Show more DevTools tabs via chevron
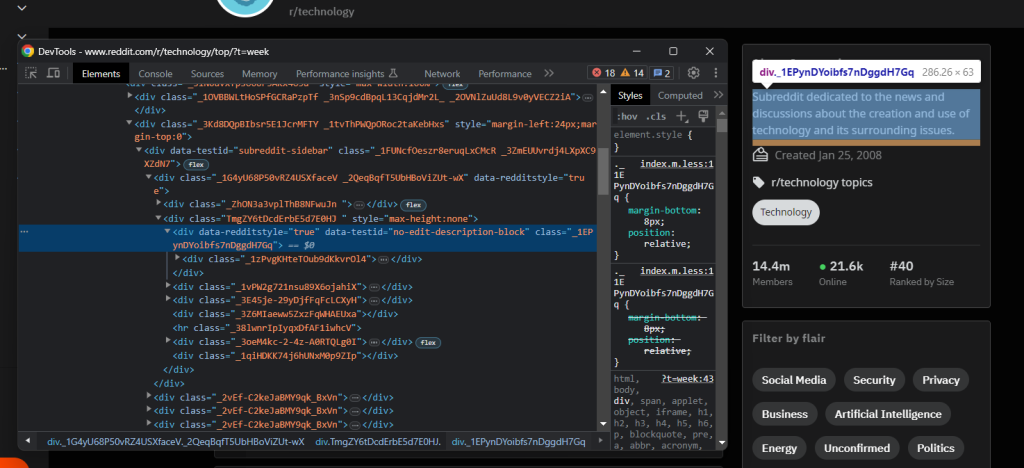1024x468 pixels. [548, 73]
